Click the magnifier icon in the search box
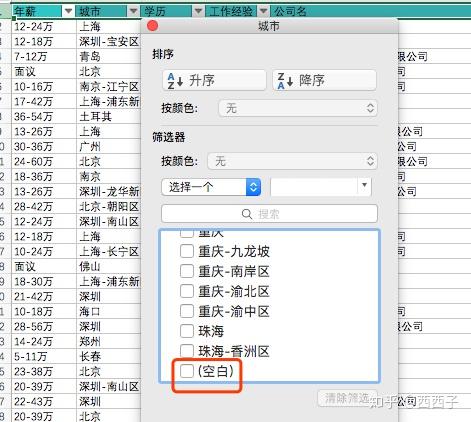This screenshot has width=471, height=422. tap(247, 214)
